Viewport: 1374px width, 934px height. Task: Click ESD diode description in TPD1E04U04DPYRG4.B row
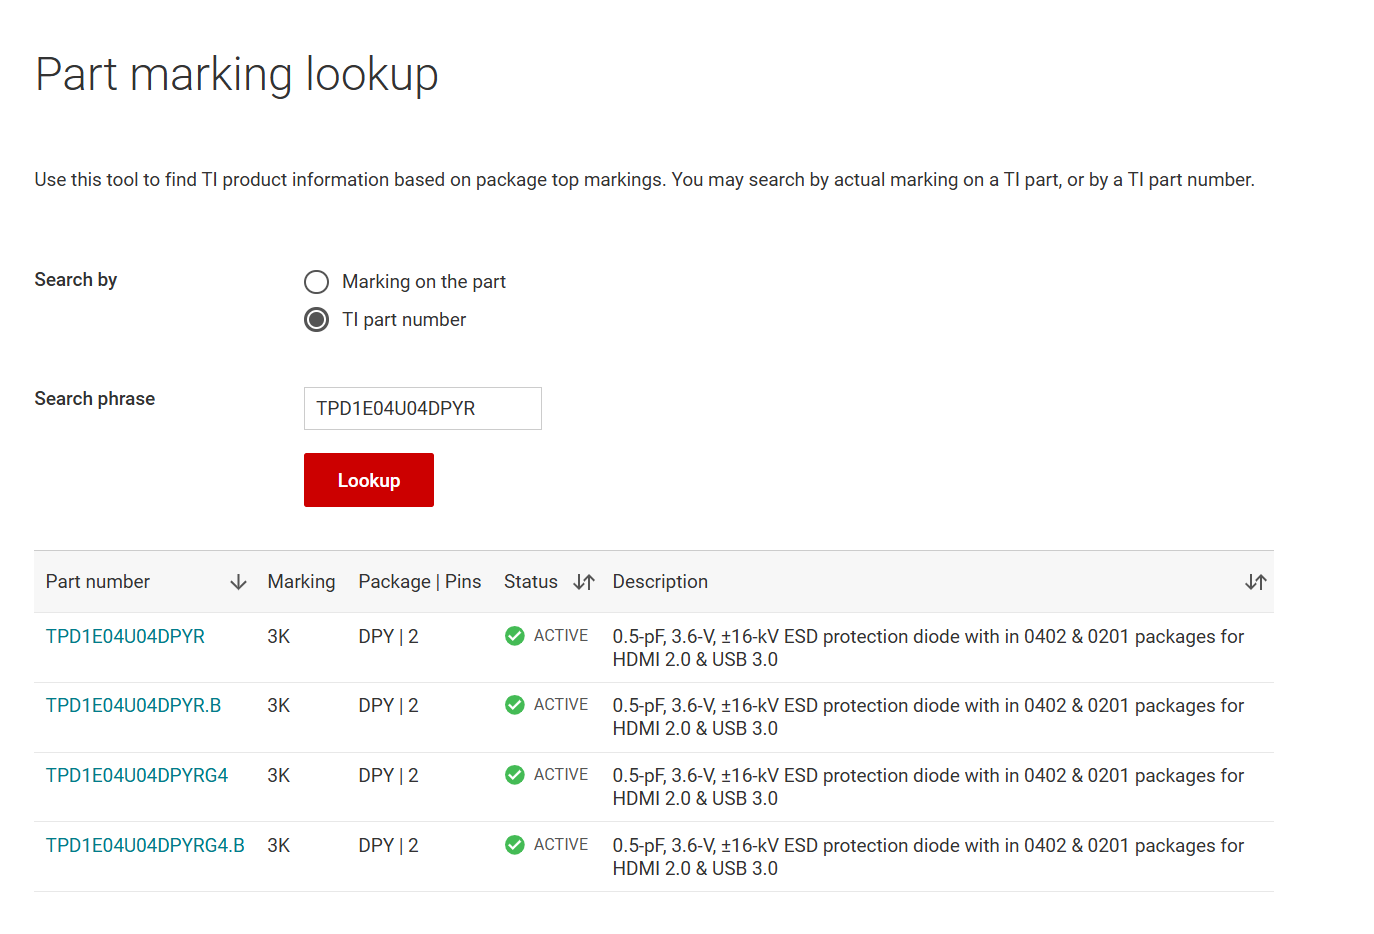pyautogui.click(x=928, y=857)
